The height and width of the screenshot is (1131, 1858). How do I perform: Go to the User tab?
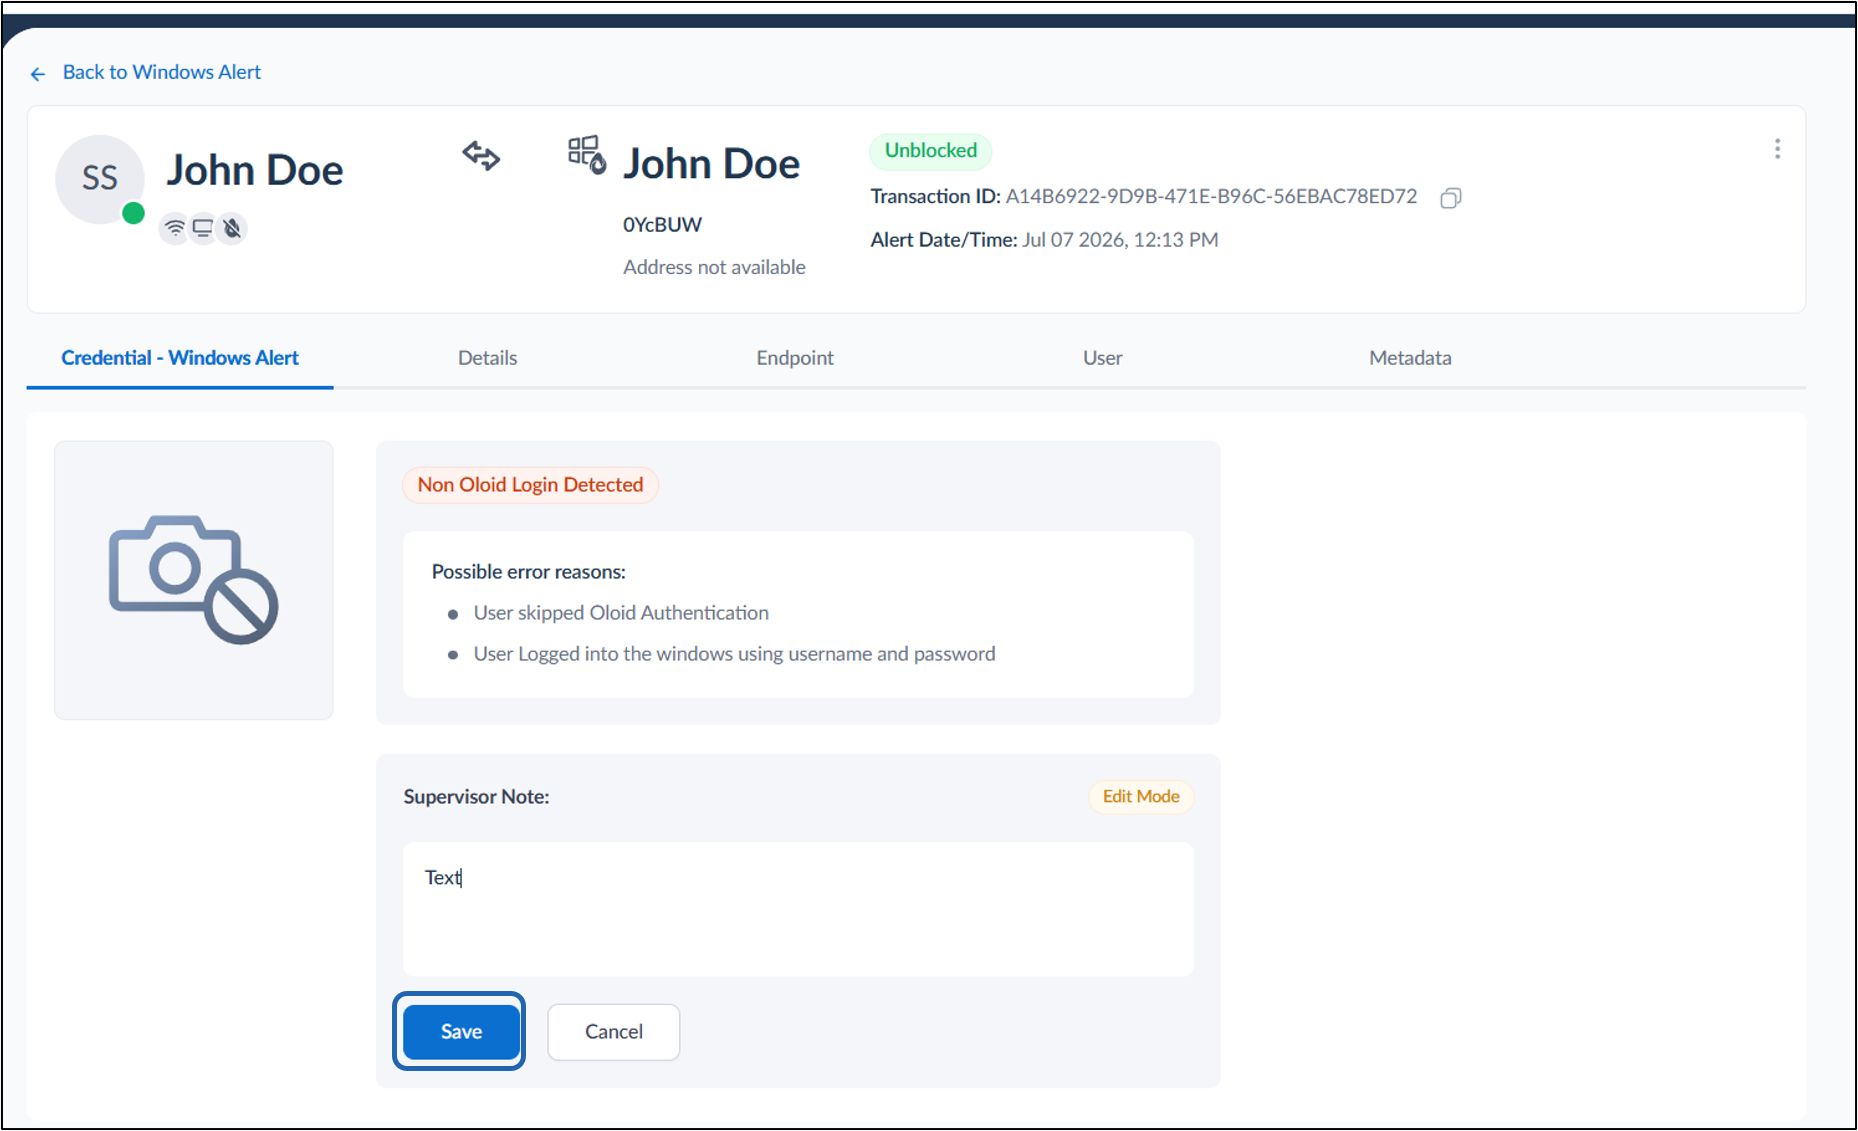coord(1102,358)
